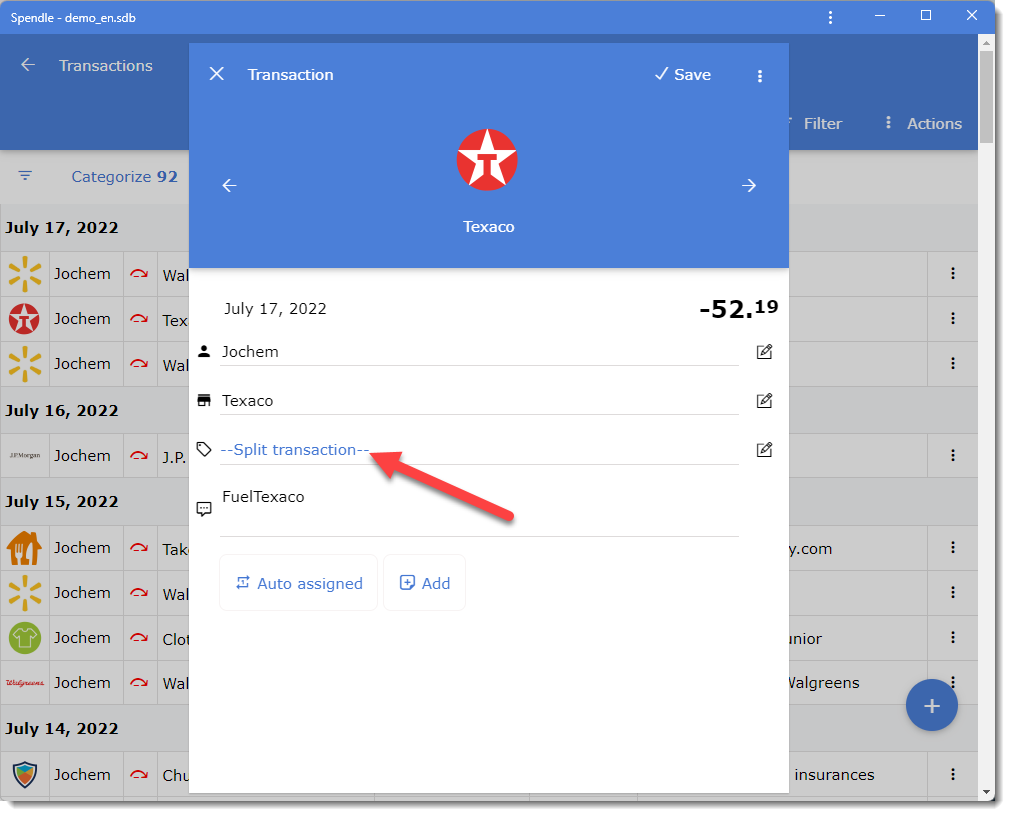Click the red transfer arrow on the Texaco row
1010x816 pixels.
(x=139, y=319)
